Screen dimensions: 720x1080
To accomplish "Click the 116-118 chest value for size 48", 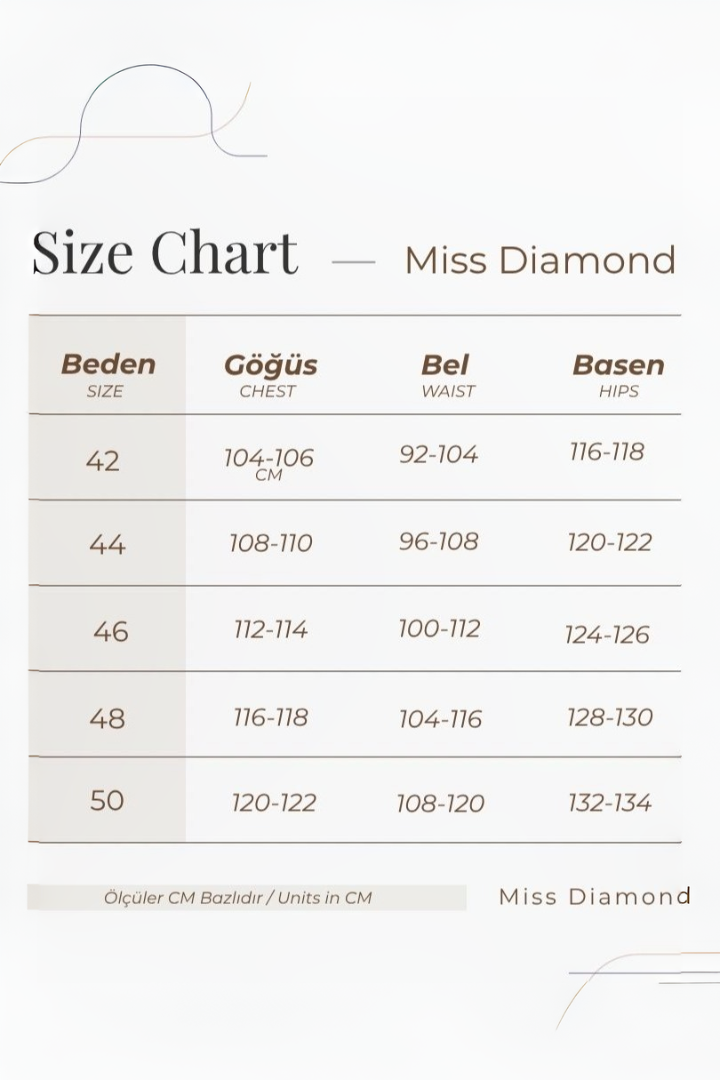I will coord(270,717).
